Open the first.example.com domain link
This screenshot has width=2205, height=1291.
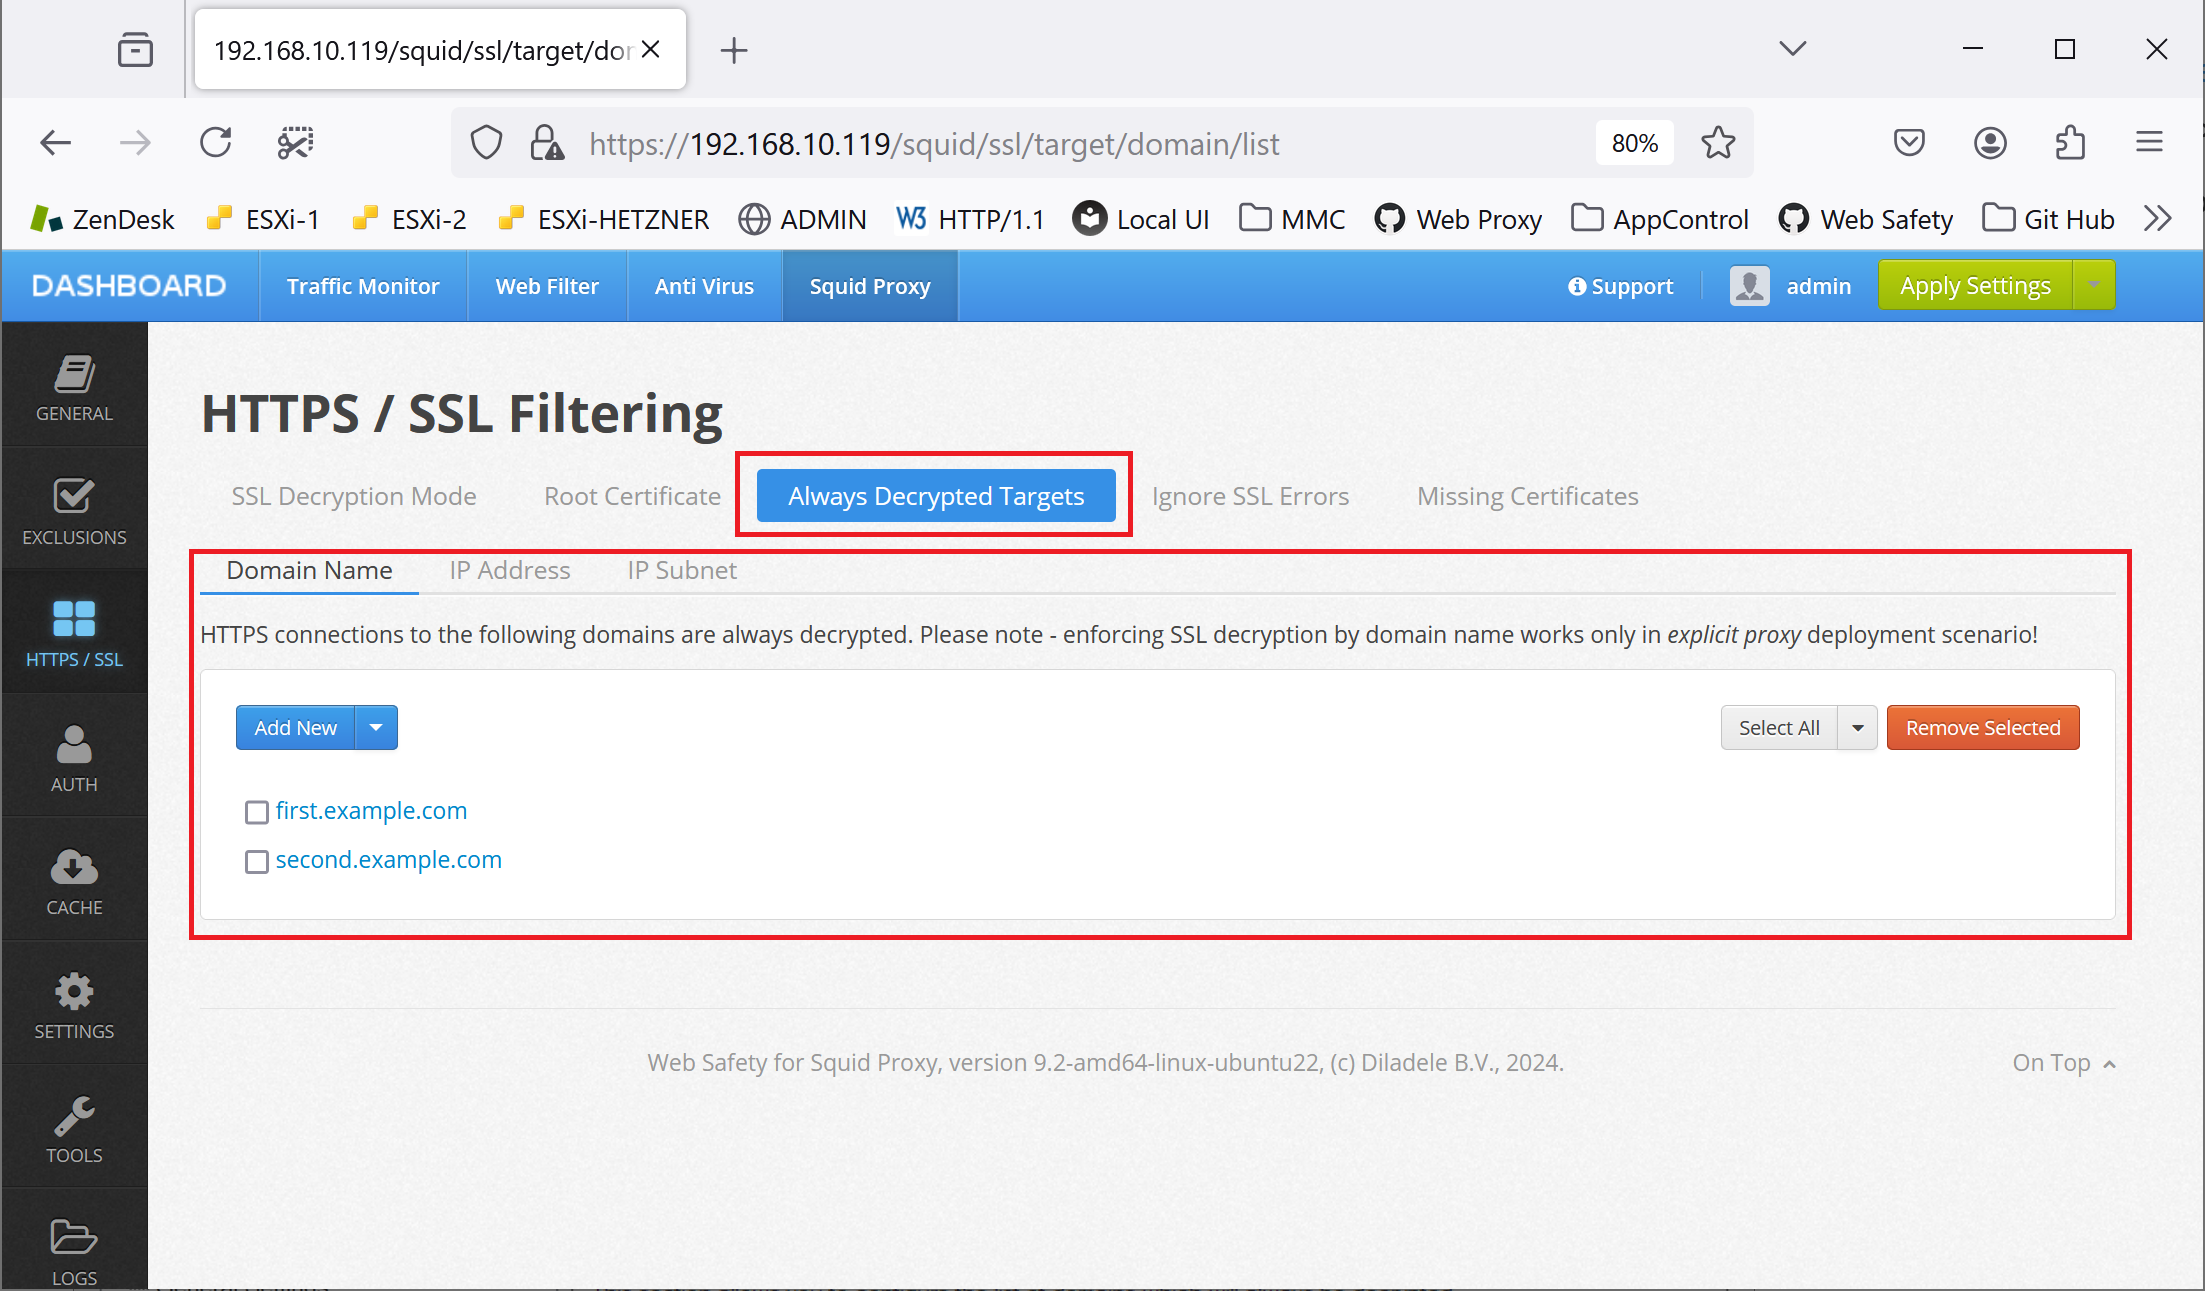(x=371, y=810)
